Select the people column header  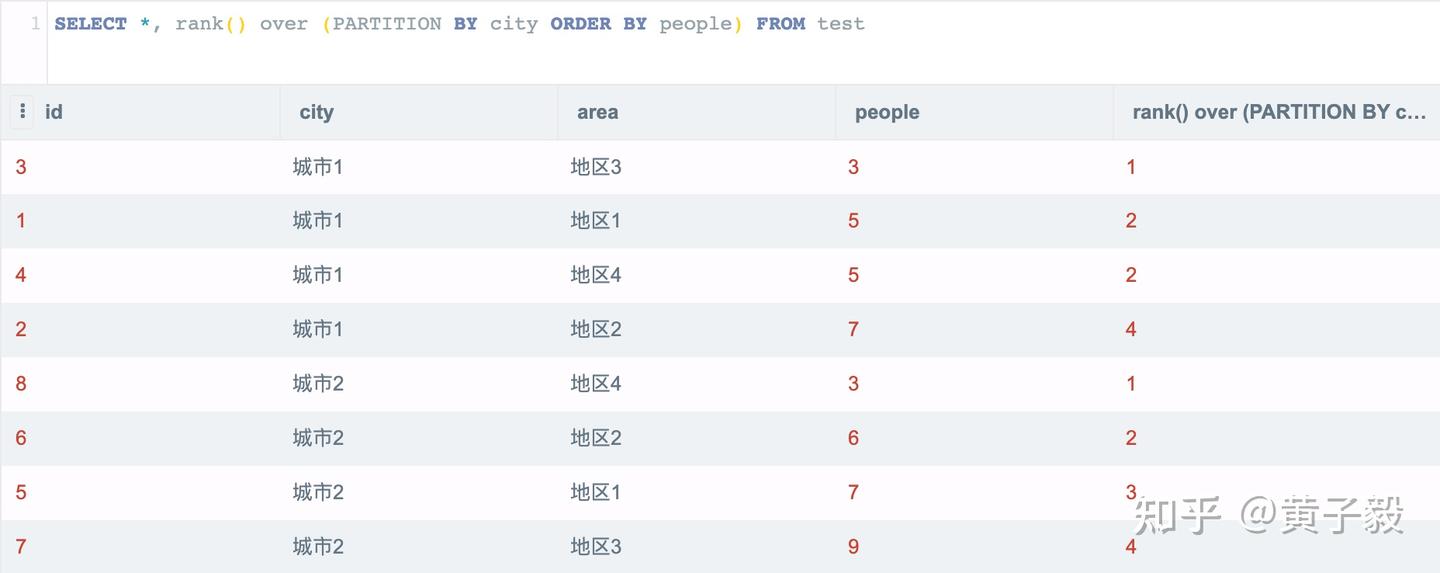(x=886, y=112)
